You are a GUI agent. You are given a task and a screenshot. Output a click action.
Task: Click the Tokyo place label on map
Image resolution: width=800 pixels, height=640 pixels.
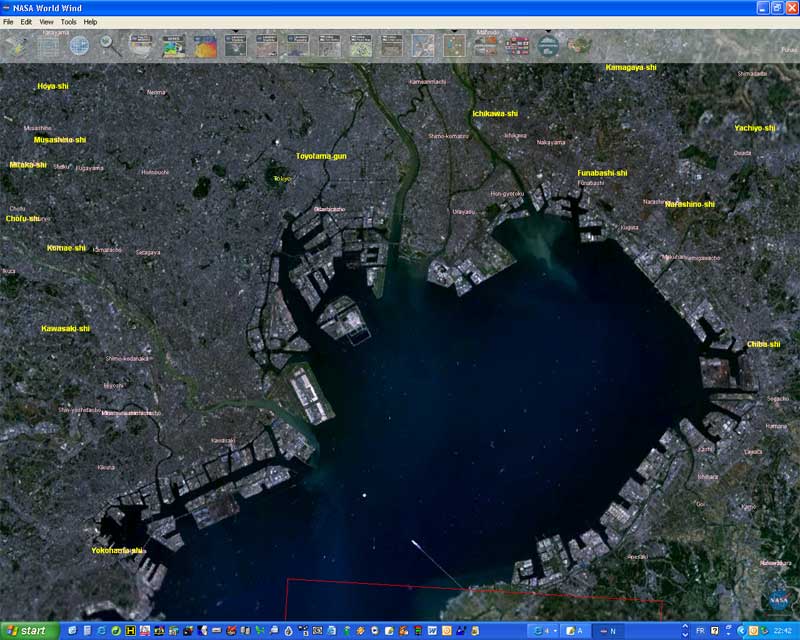pos(282,179)
